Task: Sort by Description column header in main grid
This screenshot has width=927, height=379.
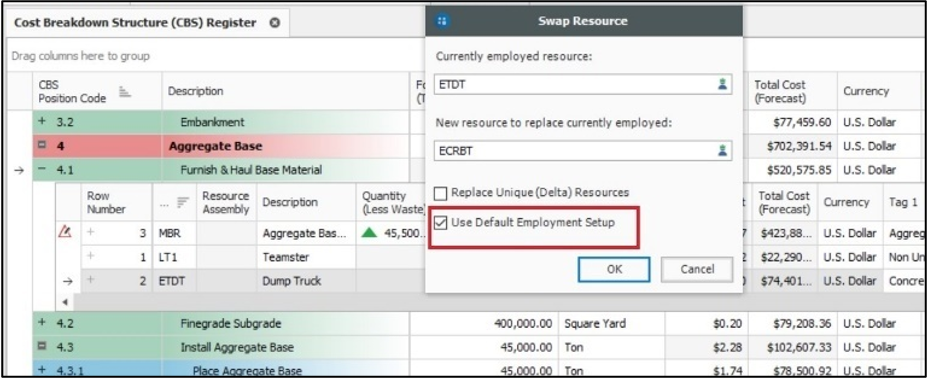Action: coord(286,92)
